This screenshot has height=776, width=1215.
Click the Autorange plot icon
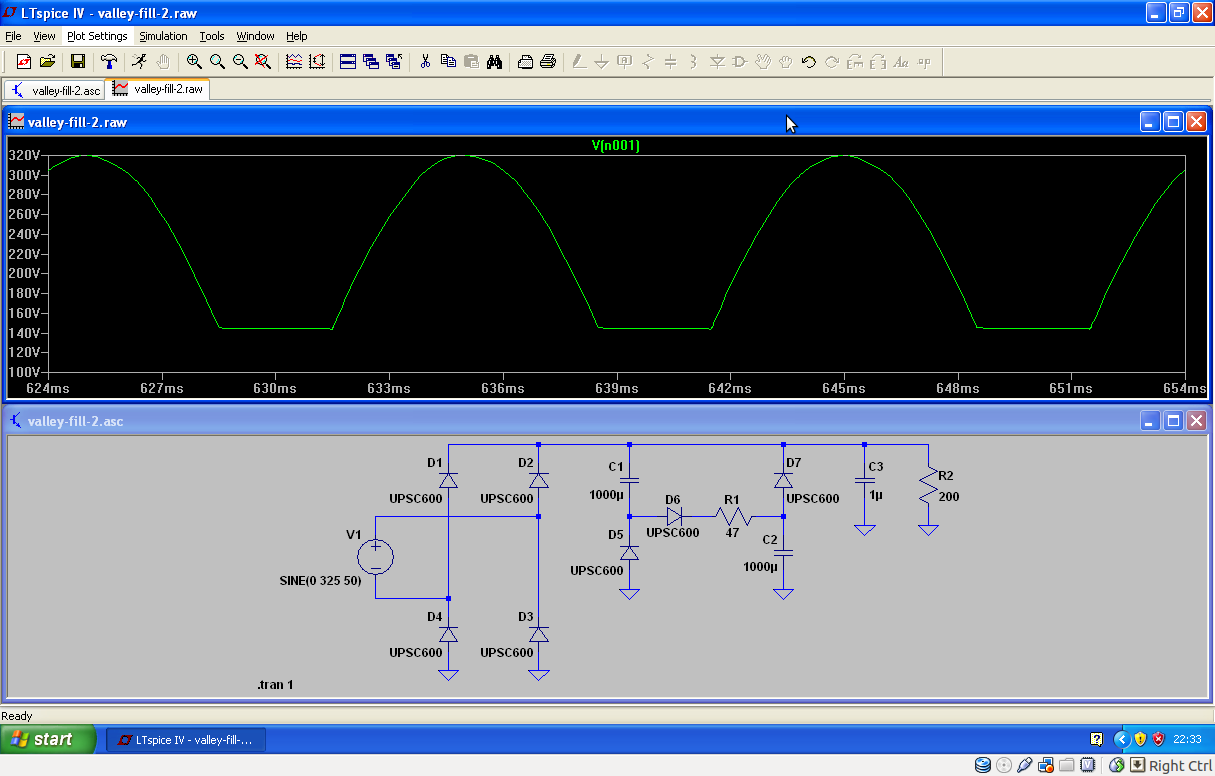click(x=317, y=62)
